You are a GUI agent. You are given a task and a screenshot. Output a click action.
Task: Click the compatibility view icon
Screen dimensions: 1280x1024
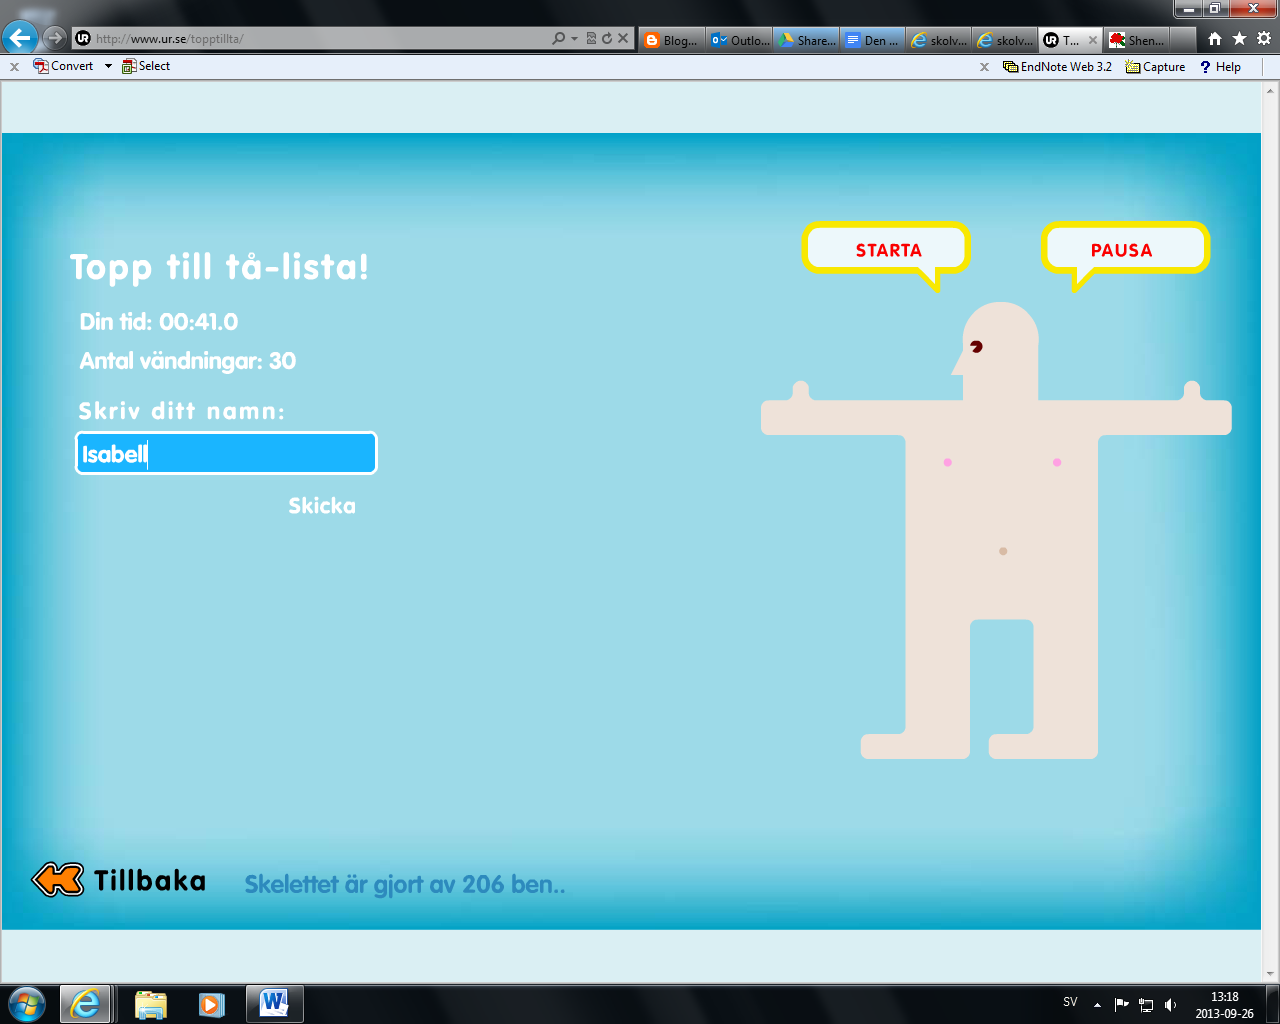(591, 38)
